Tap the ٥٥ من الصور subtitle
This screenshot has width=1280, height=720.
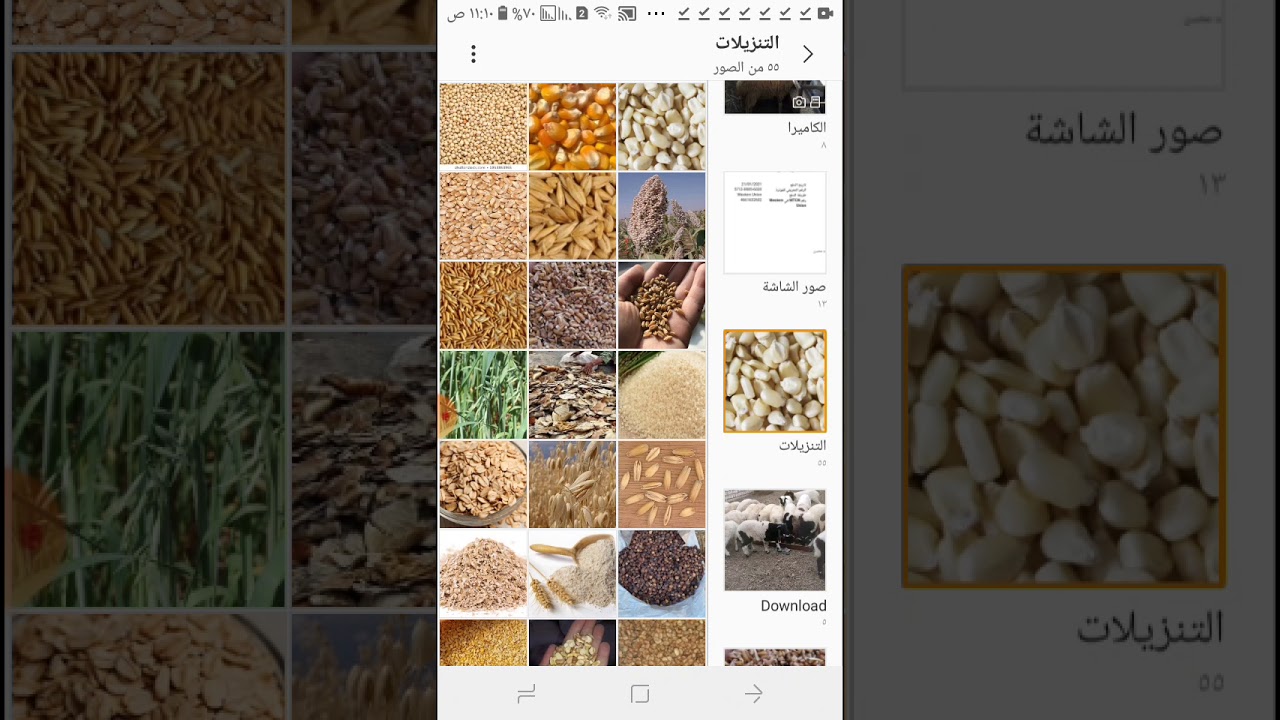tap(746, 67)
